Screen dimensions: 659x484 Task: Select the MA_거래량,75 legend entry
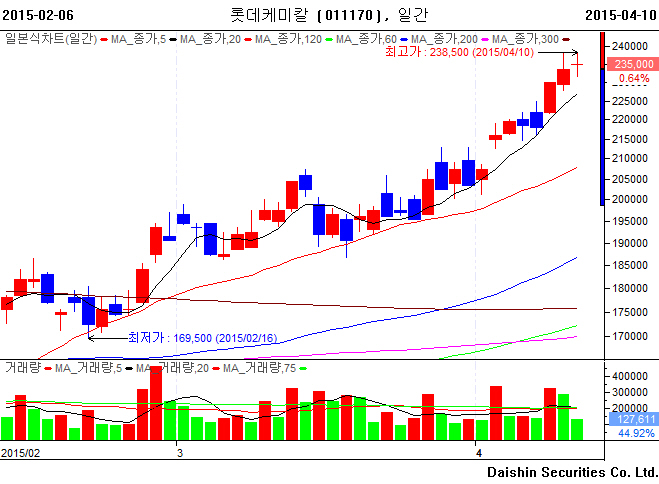point(259,368)
